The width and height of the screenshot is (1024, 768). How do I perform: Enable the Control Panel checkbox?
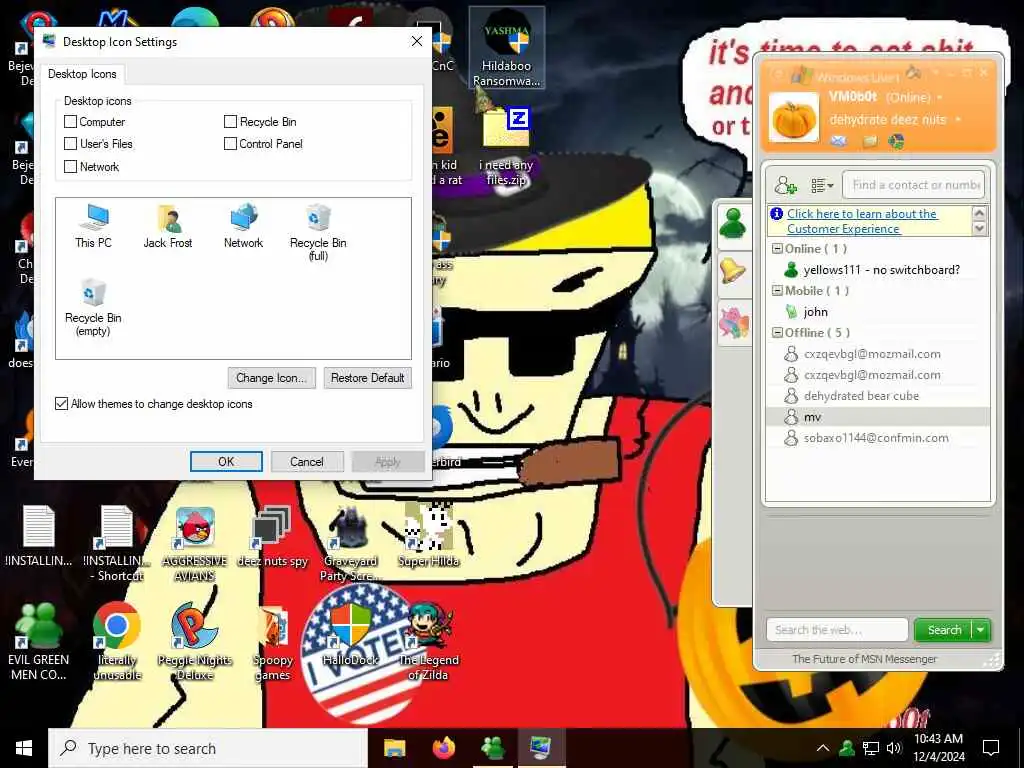230,144
